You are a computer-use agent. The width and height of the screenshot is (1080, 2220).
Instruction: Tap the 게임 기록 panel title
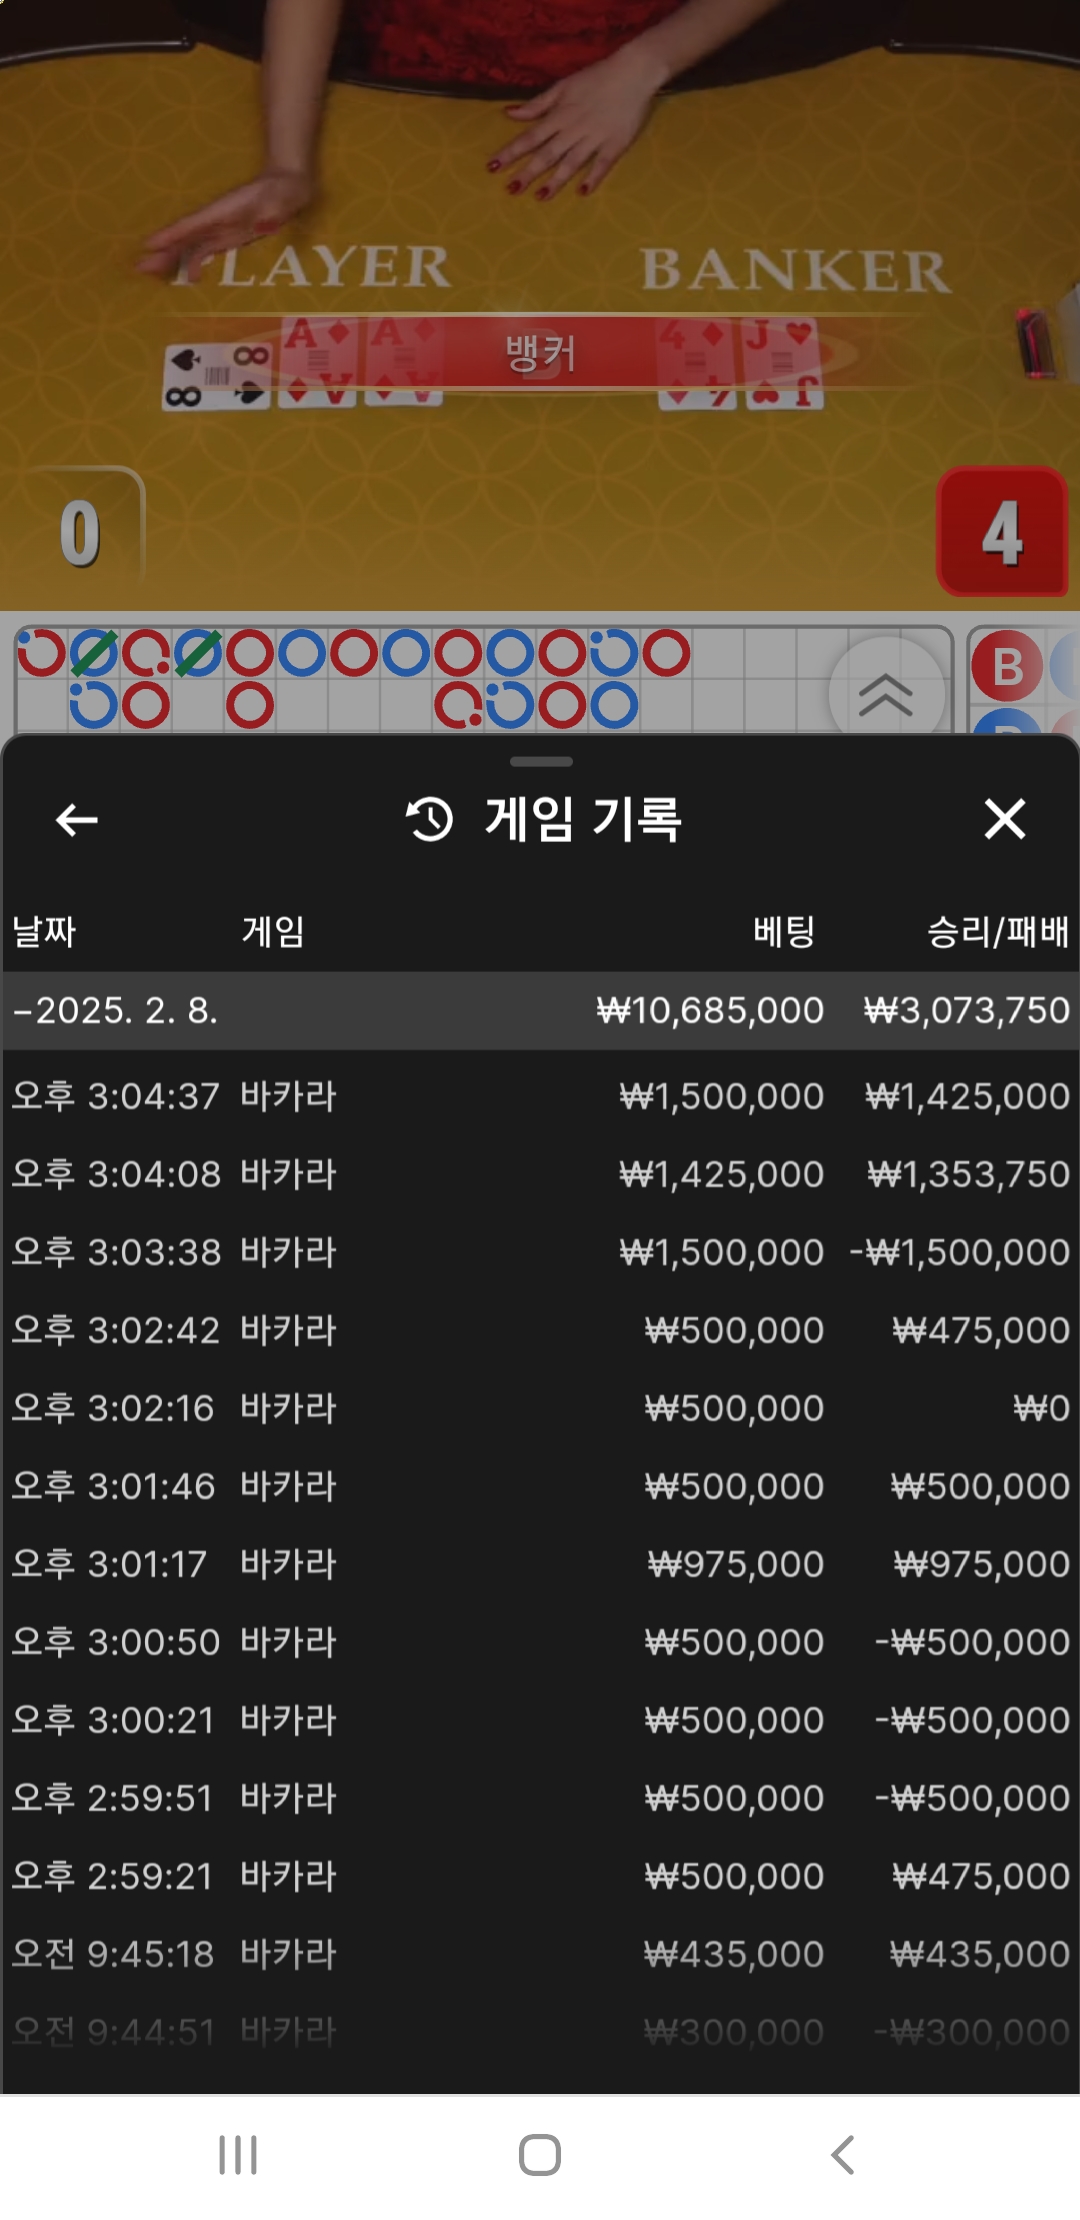pyautogui.click(x=583, y=819)
